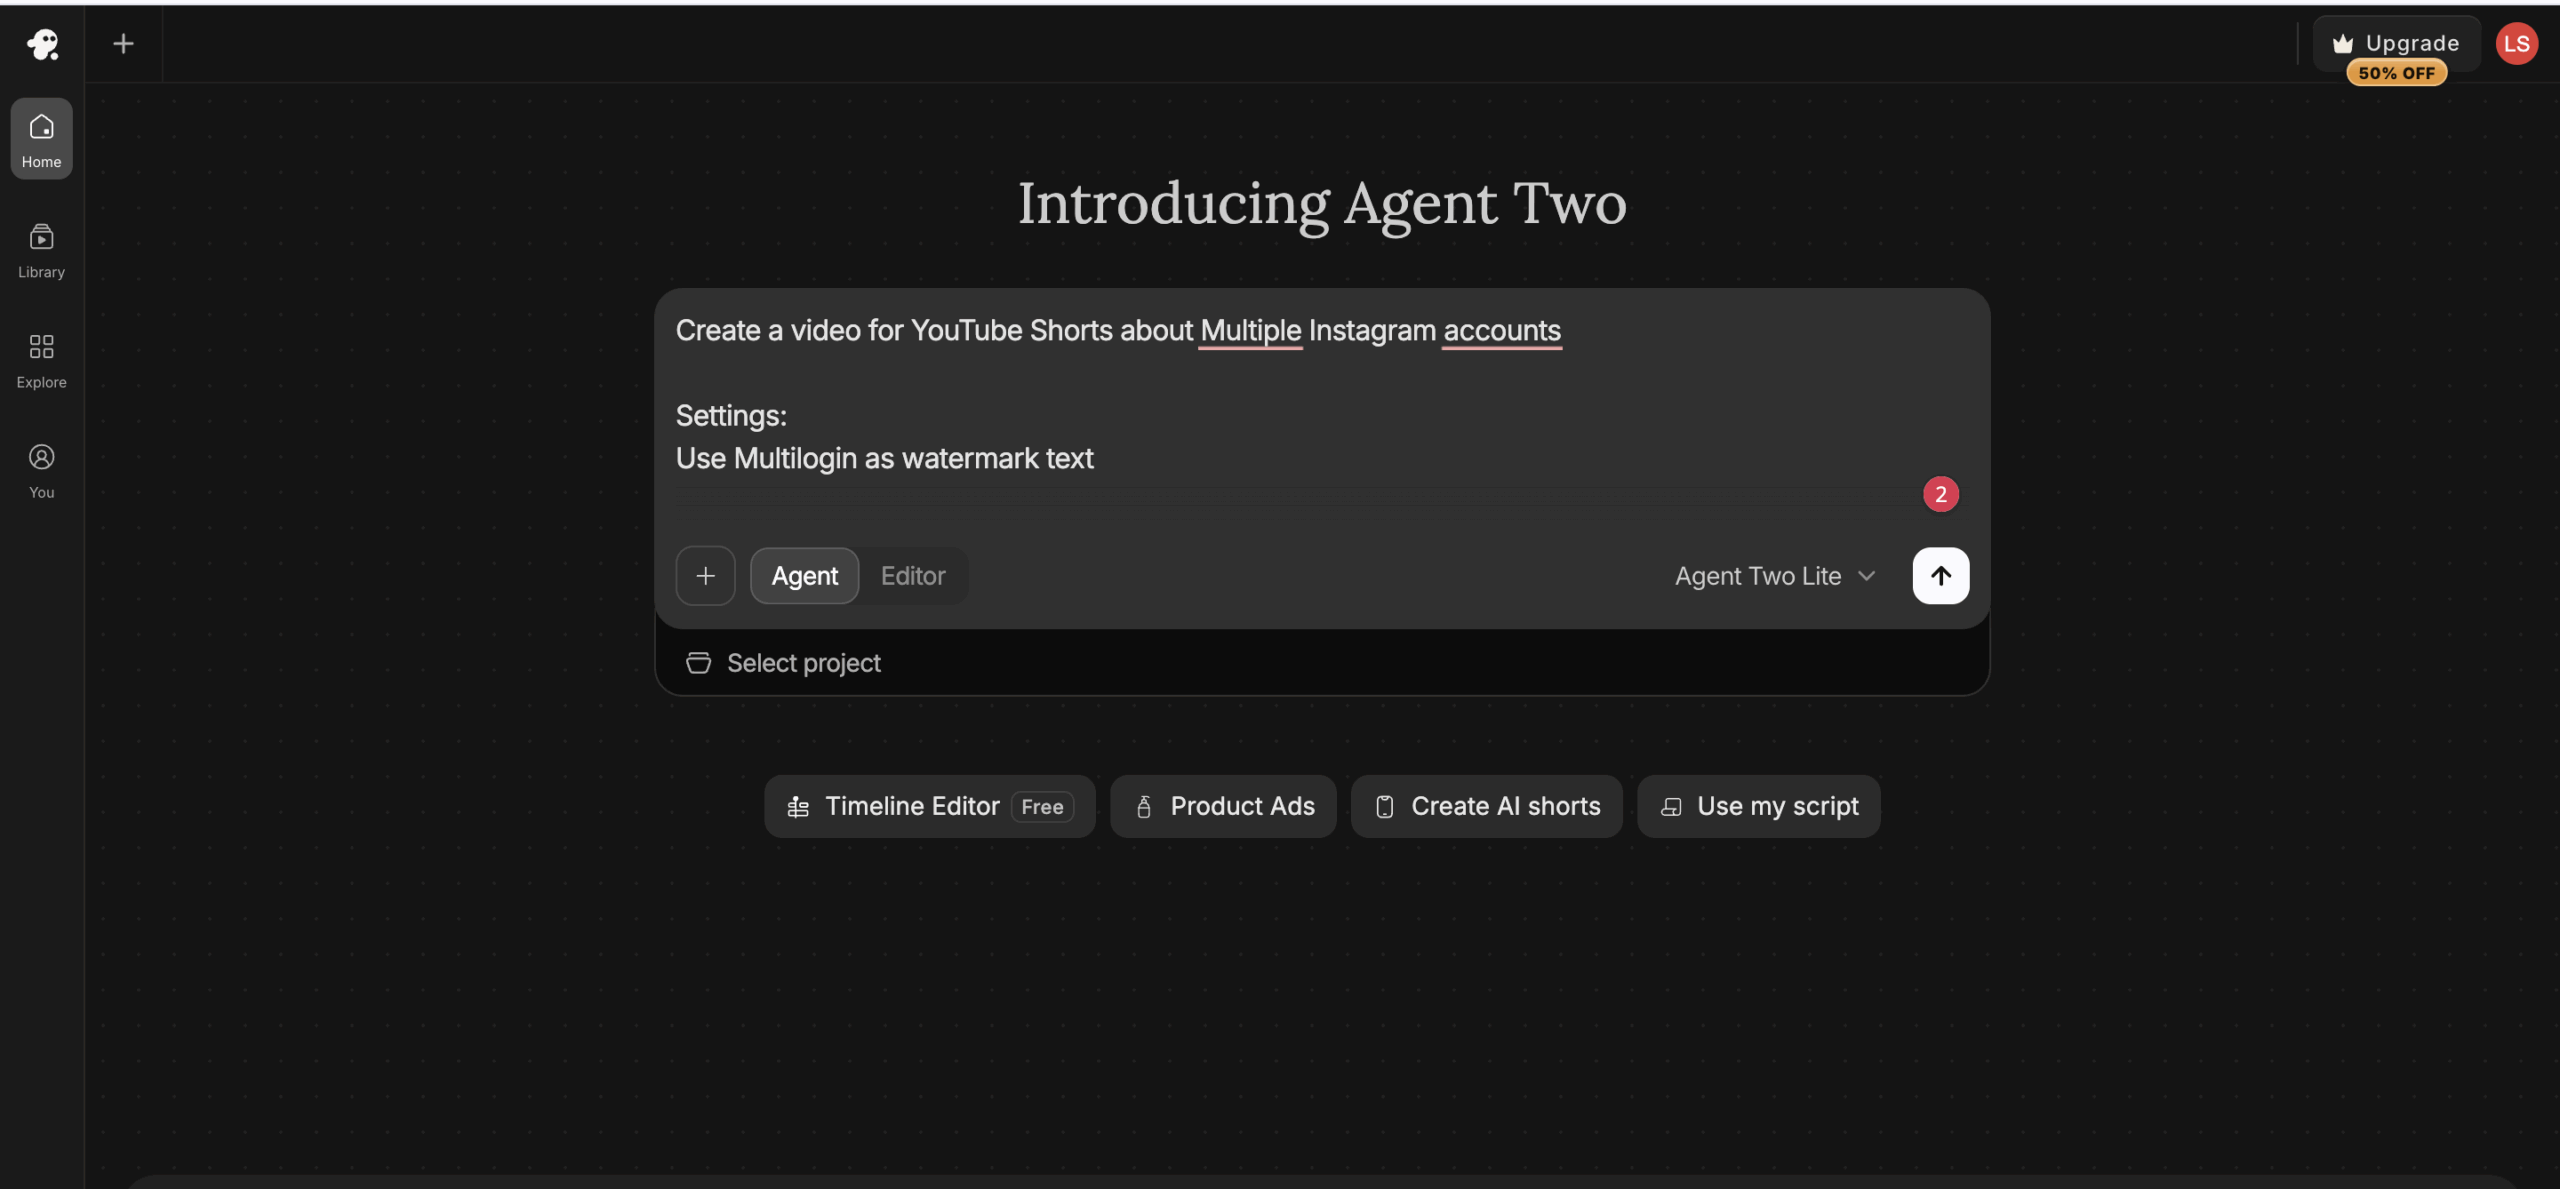The height and width of the screenshot is (1189, 2560).
Task: Open the You profile section
Action: click(41, 470)
